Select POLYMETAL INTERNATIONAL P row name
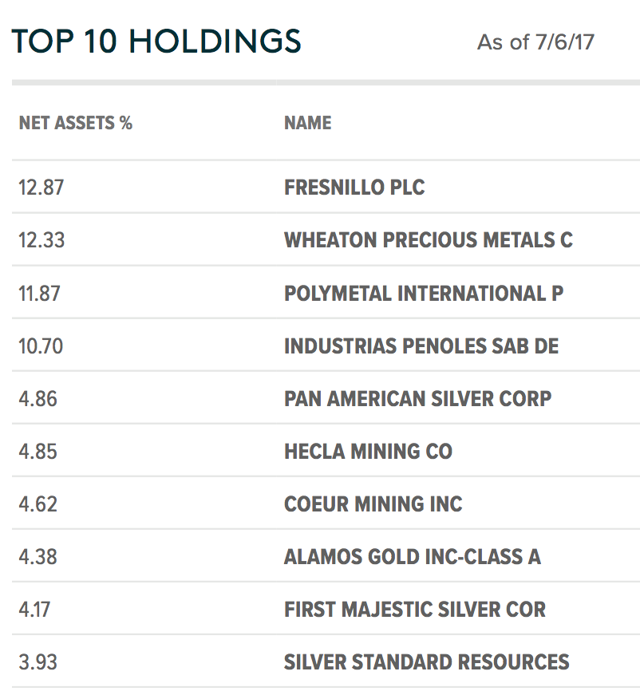The height and width of the screenshot is (699, 640). tap(424, 293)
